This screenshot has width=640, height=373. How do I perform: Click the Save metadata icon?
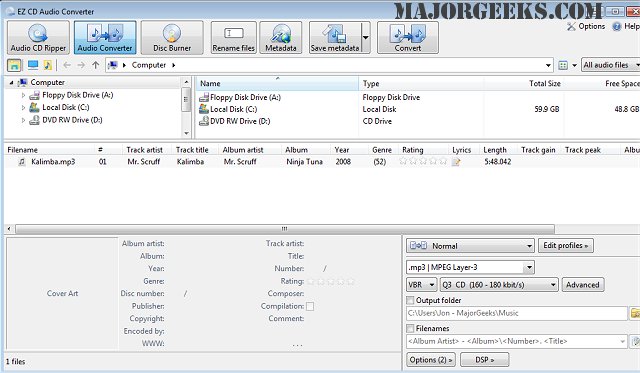[x=335, y=38]
